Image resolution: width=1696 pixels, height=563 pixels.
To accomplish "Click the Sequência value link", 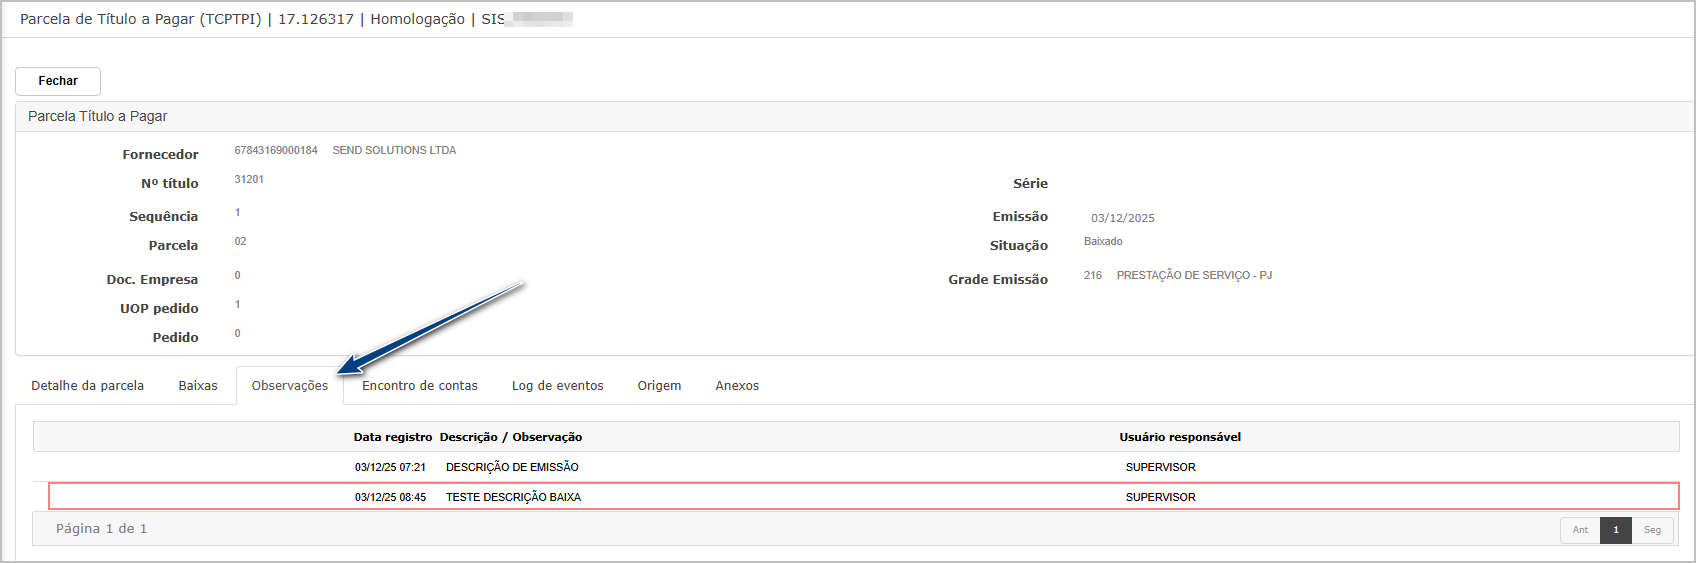I will 238,213.
